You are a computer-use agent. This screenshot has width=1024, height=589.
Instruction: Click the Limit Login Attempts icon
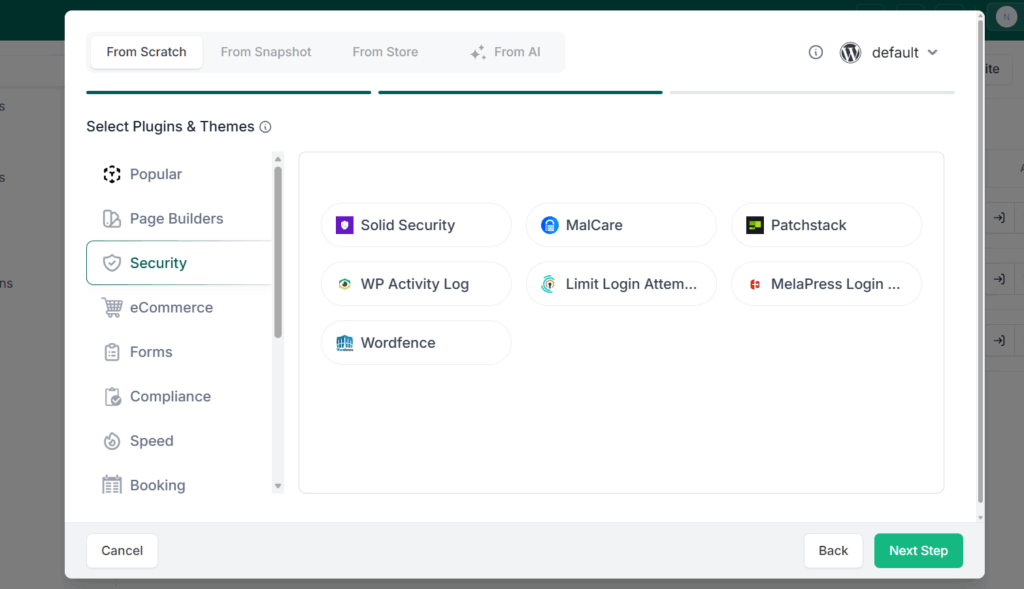coord(549,284)
